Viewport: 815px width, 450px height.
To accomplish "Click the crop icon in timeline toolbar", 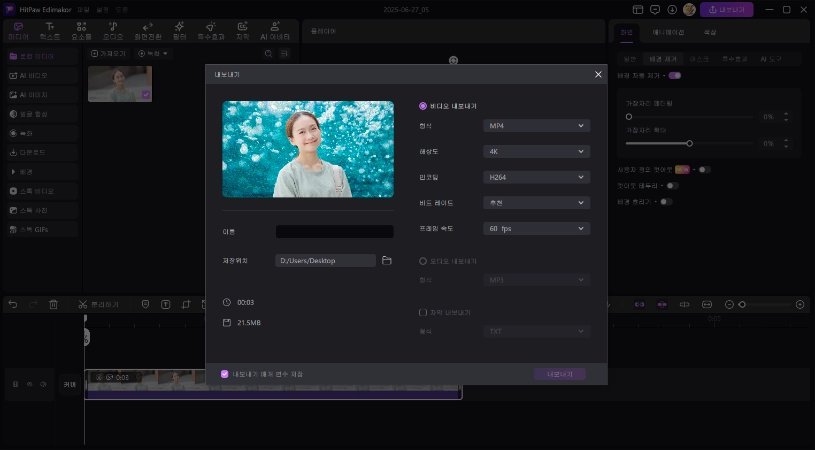I will click(x=186, y=305).
